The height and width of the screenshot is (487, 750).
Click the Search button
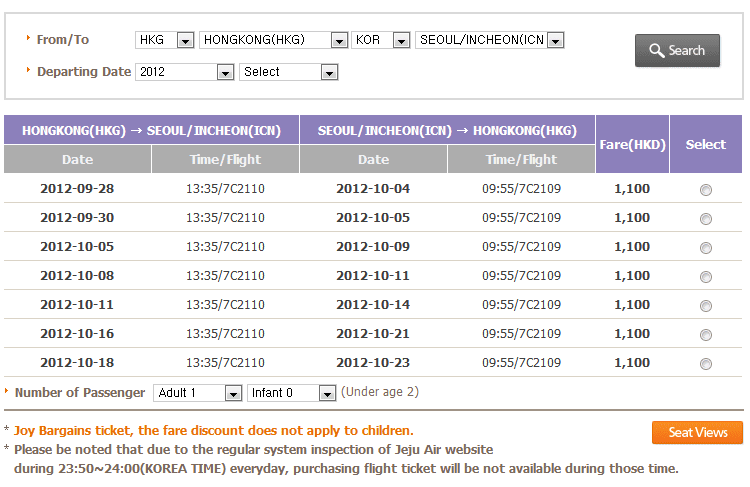pyautogui.click(x=677, y=50)
